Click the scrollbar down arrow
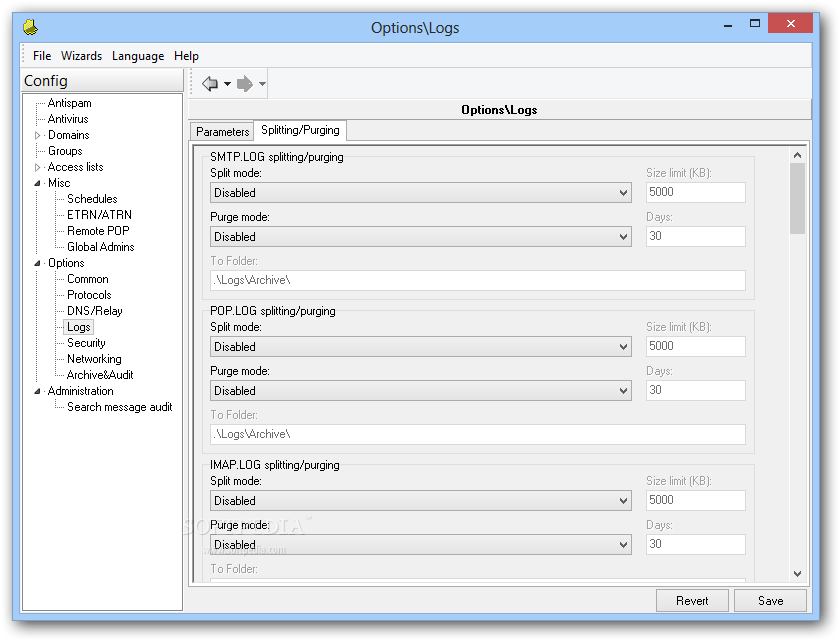 point(797,574)
